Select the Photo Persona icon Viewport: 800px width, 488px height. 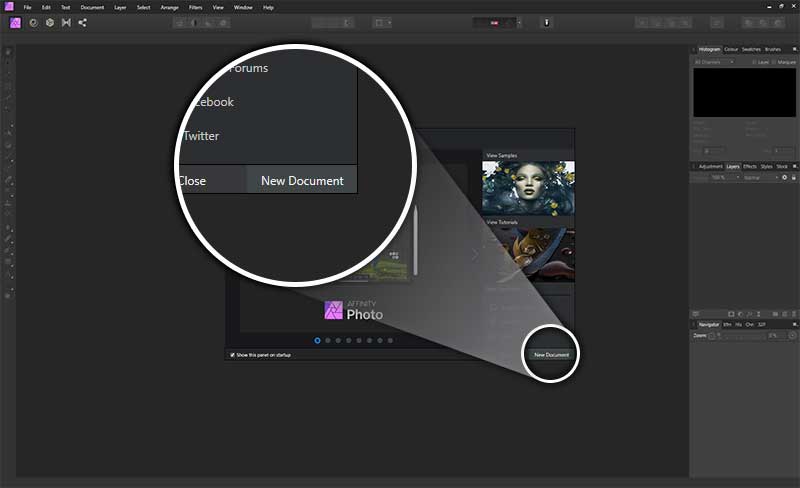15,23
